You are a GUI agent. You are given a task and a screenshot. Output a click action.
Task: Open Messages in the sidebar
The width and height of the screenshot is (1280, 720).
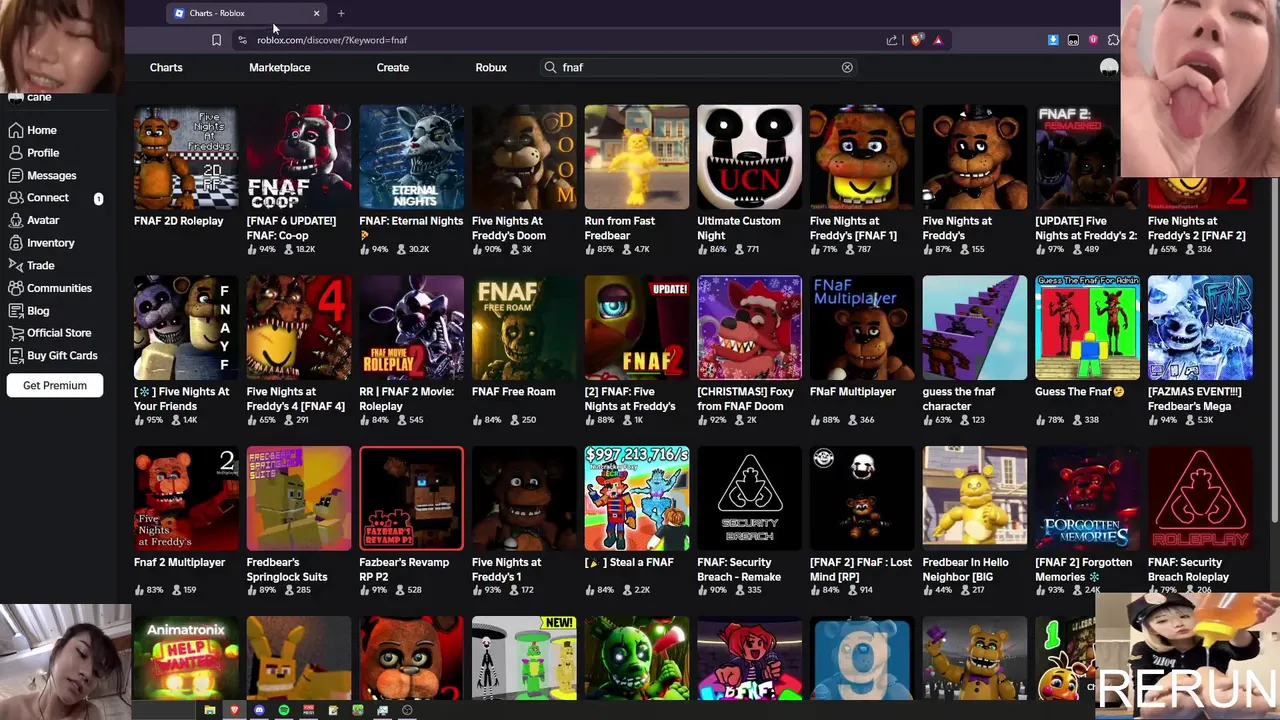[42, 175]
